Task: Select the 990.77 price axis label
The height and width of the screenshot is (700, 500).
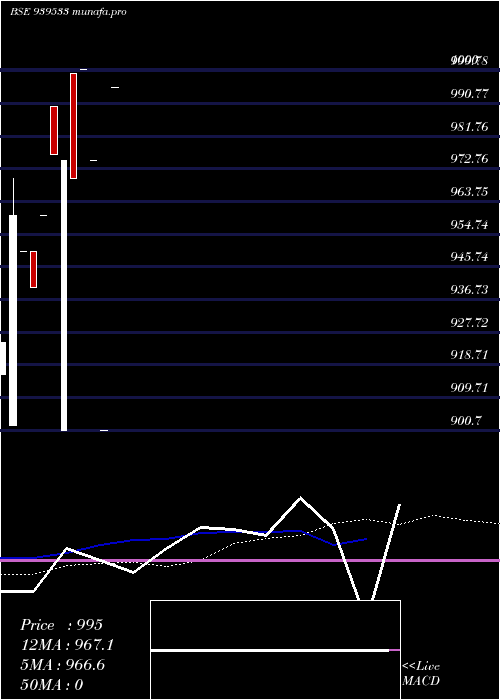Action: point(469,94)
